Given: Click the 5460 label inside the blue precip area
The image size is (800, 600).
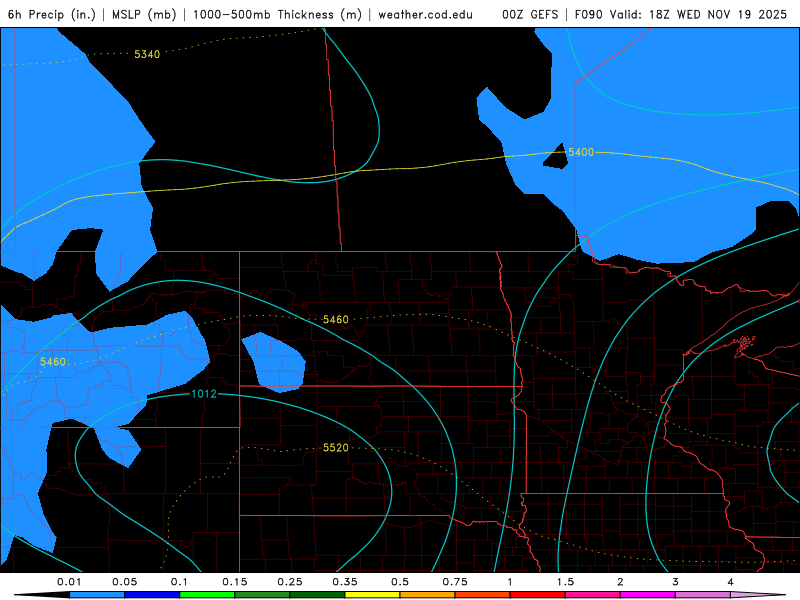Looking at the screenshot, I should pos(53,362).
